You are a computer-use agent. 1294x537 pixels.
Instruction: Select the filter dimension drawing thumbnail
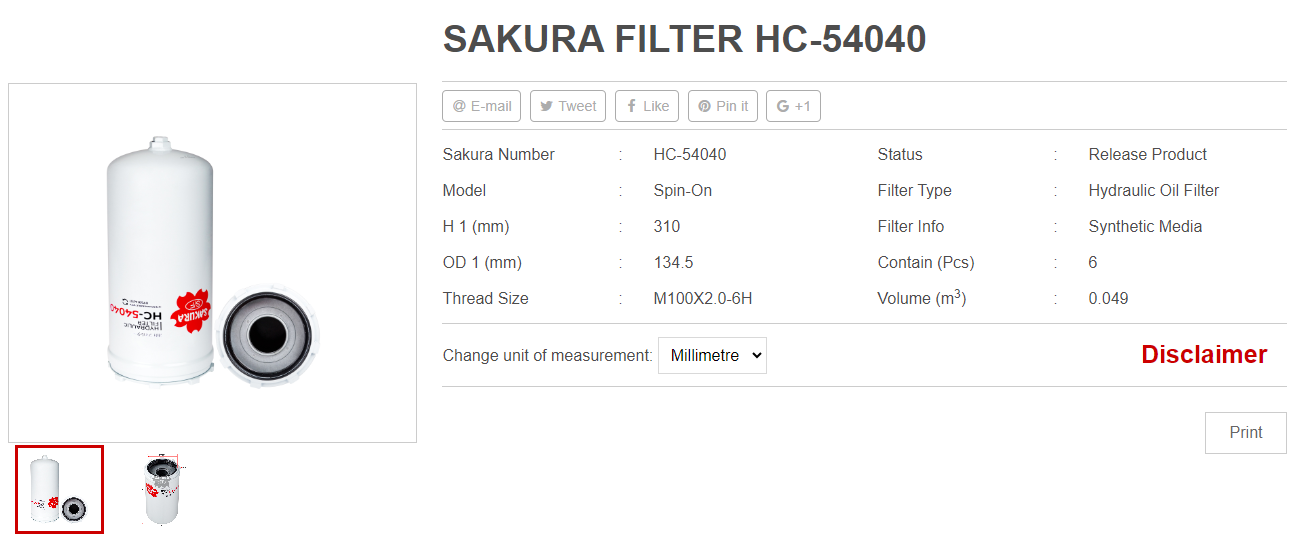coord(161,489)
